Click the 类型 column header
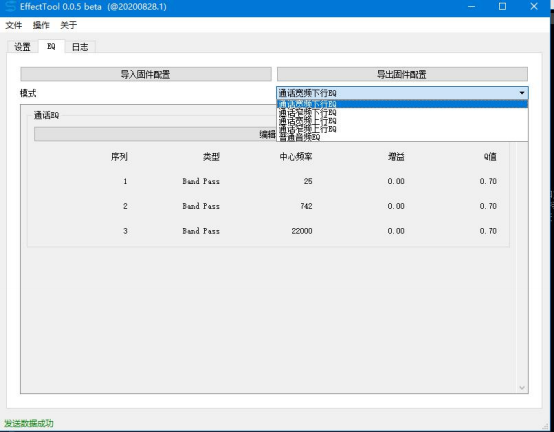The width and height of the screenshot is (554, 432). [x=211, y=156]
